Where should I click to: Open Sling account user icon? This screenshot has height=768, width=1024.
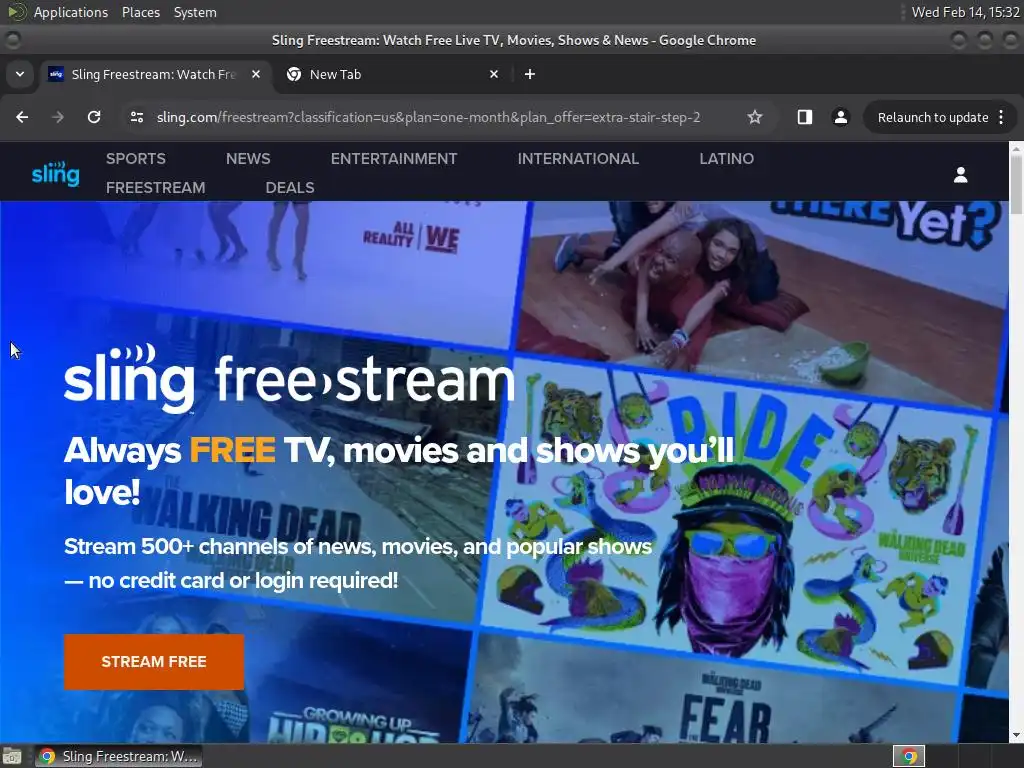pos(960,174)
